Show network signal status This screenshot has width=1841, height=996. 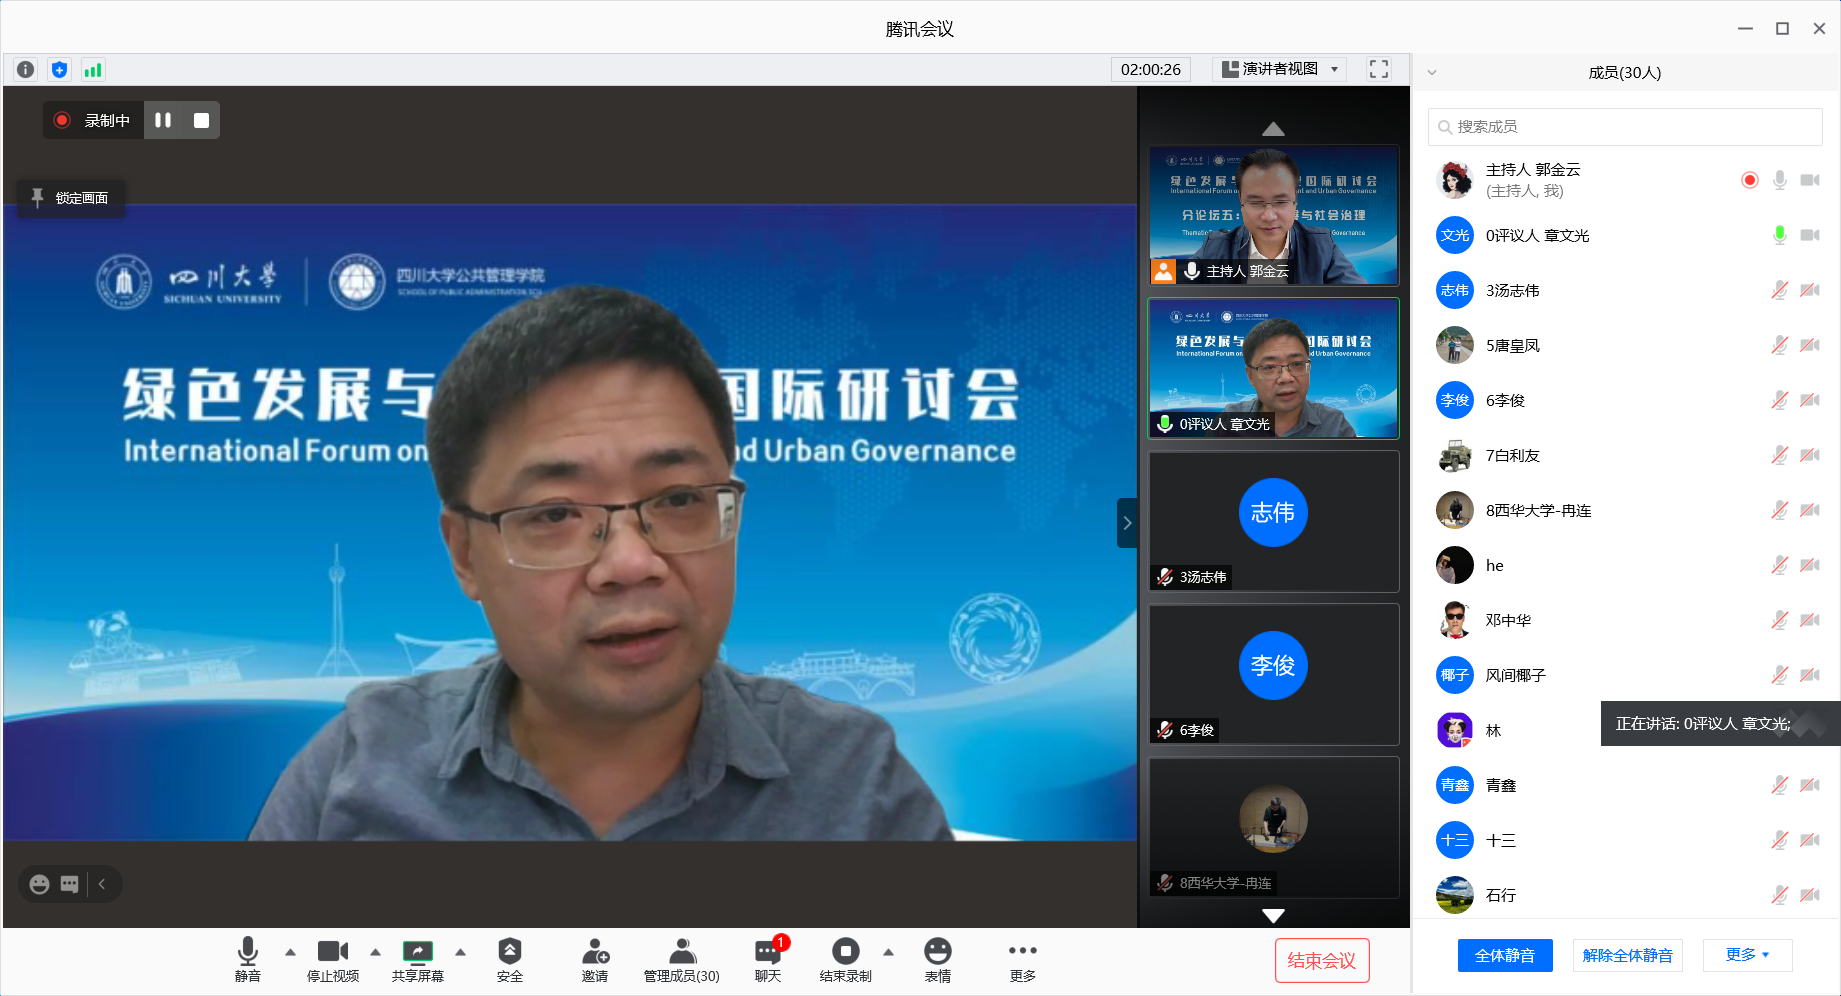coord(93,70)
